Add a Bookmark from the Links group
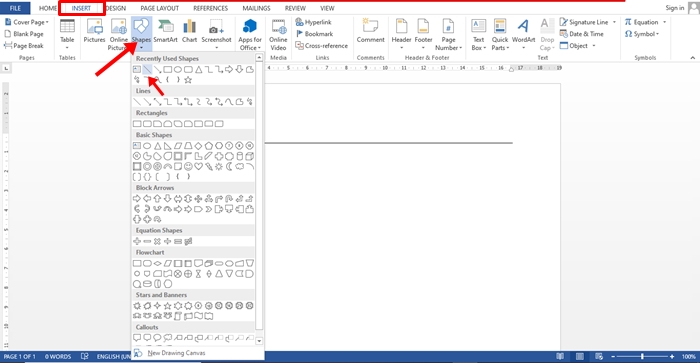 pyautogui.click(x=314, y=34)
